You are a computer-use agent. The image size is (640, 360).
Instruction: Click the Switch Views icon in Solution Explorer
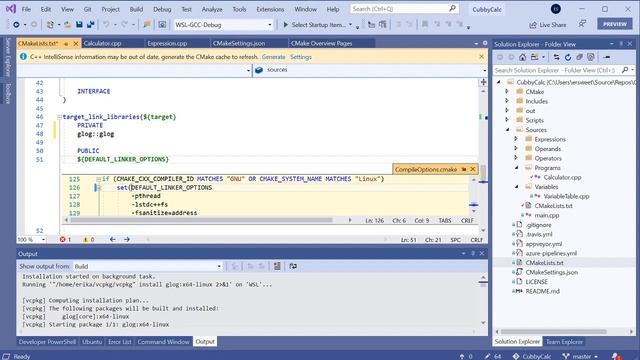[535, 57]
